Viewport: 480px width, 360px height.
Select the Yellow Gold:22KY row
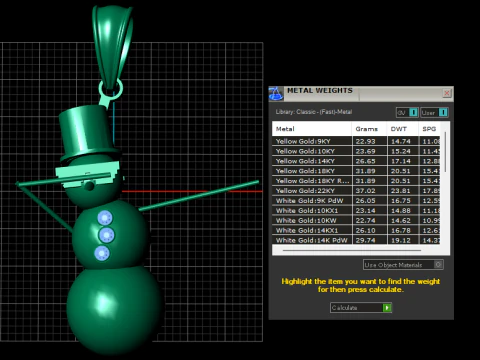tap(356, 191)
